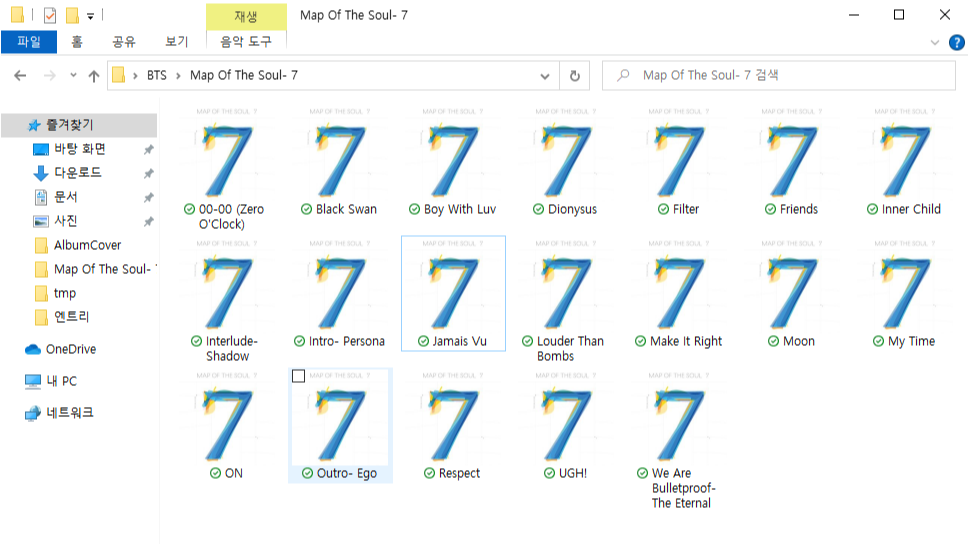Select the Moon file icon
The height and width of the screenshot is (544, 969).
click(x=792, y=286)
